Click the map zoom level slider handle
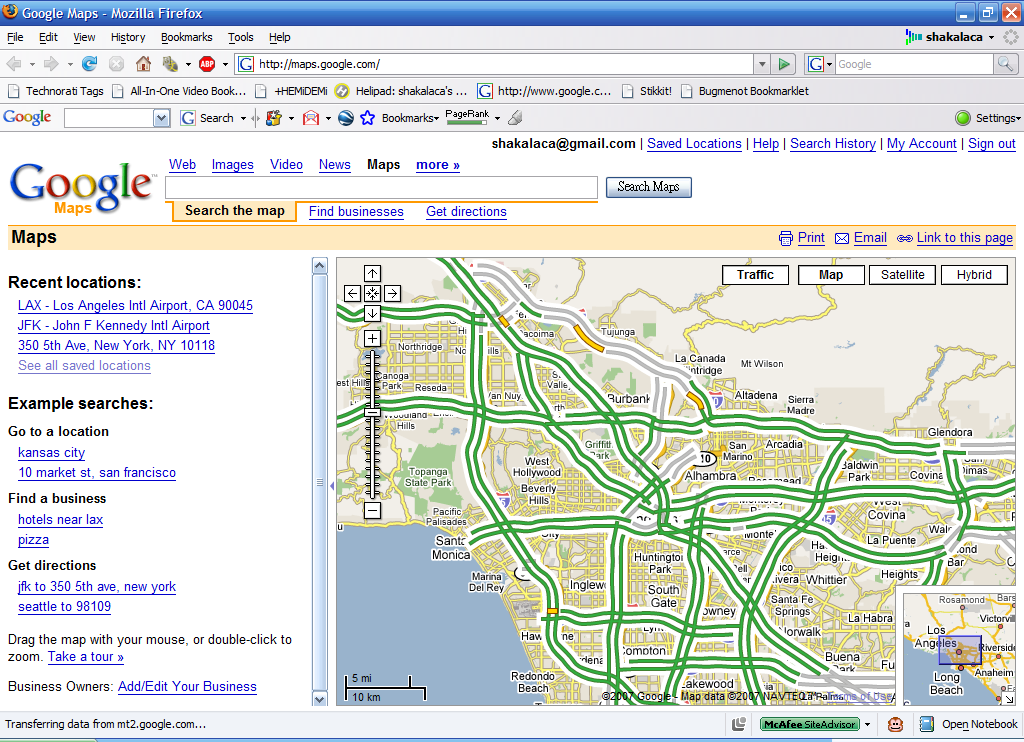Viewport: 1024px width, 742px height. [372, 412]
